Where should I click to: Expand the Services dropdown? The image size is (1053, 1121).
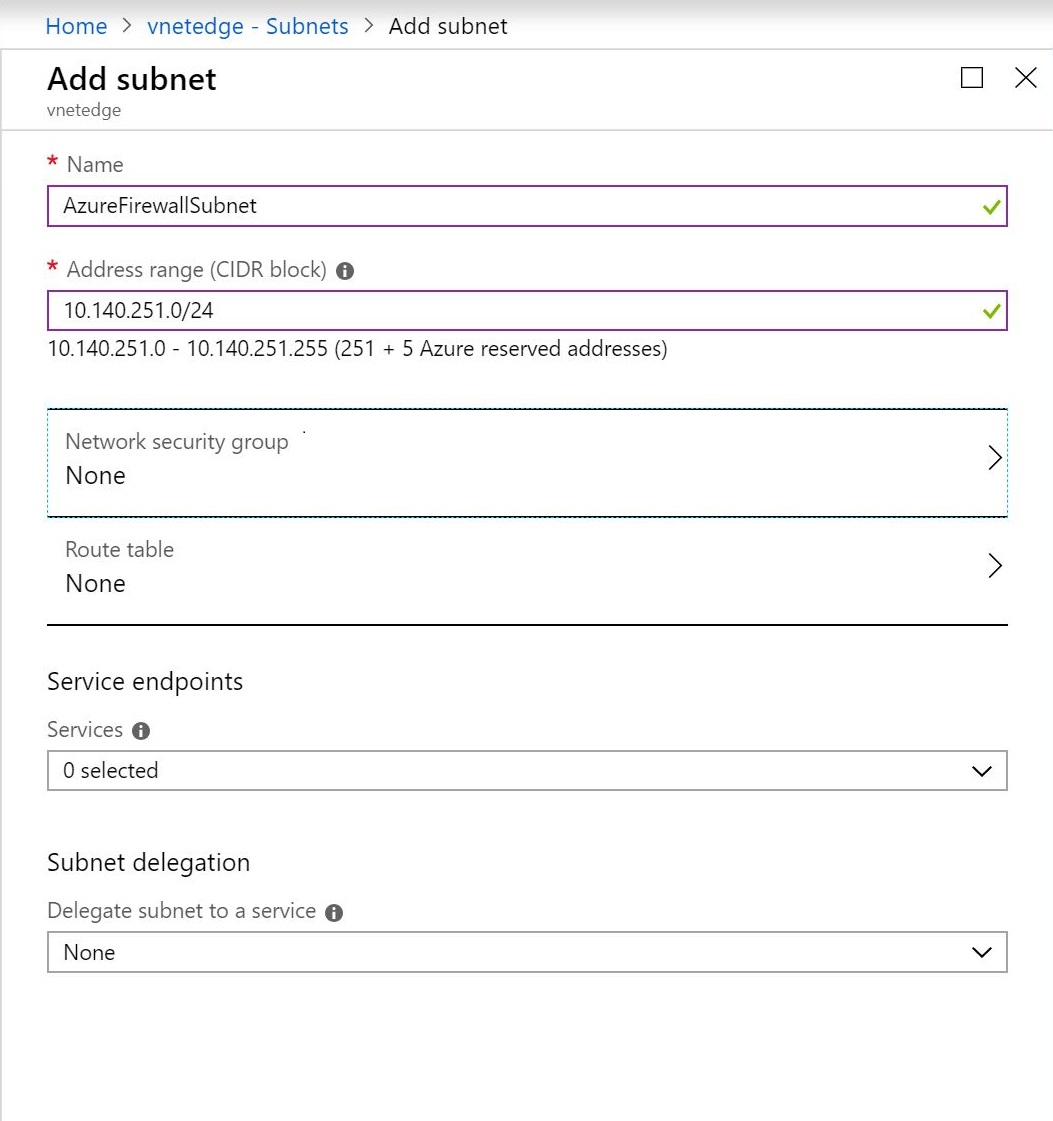coord(527,771)
